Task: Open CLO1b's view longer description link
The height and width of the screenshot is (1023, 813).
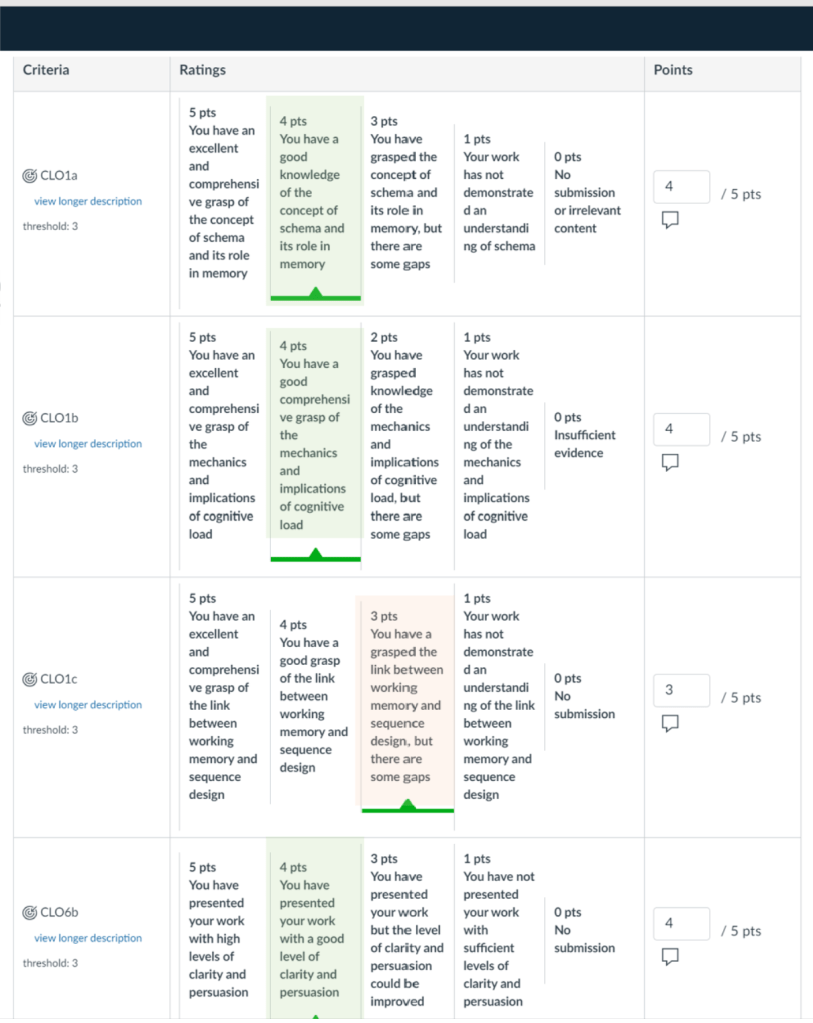Action: [88, 444]
